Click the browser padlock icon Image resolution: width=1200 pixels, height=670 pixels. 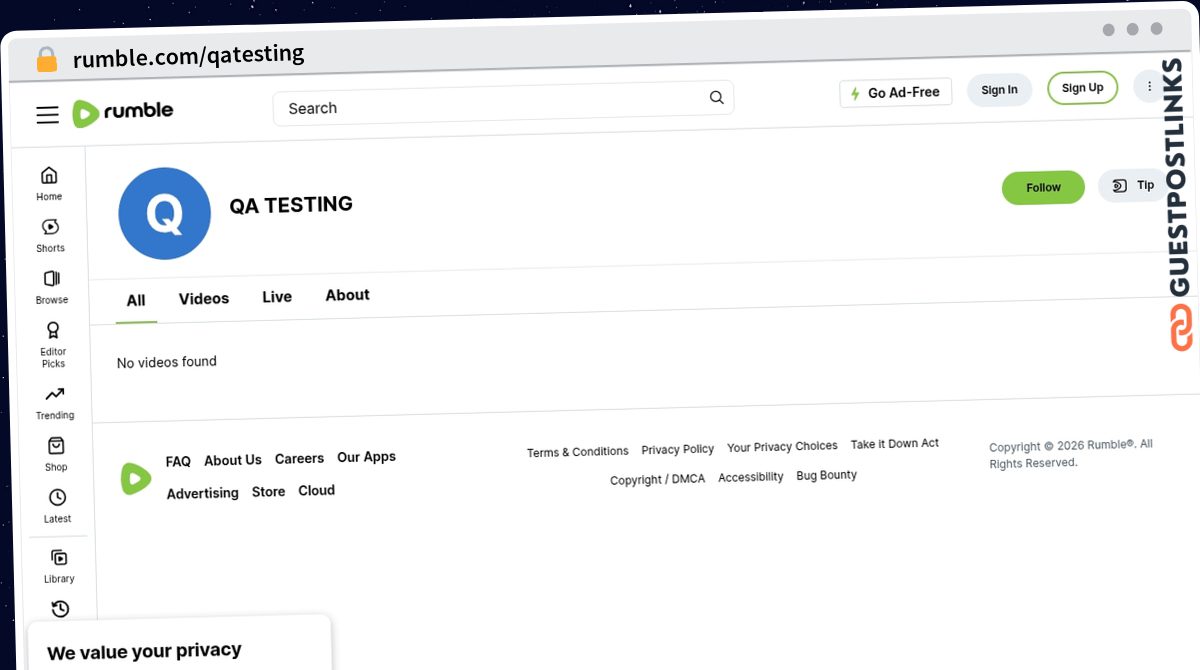click(47, 59)
